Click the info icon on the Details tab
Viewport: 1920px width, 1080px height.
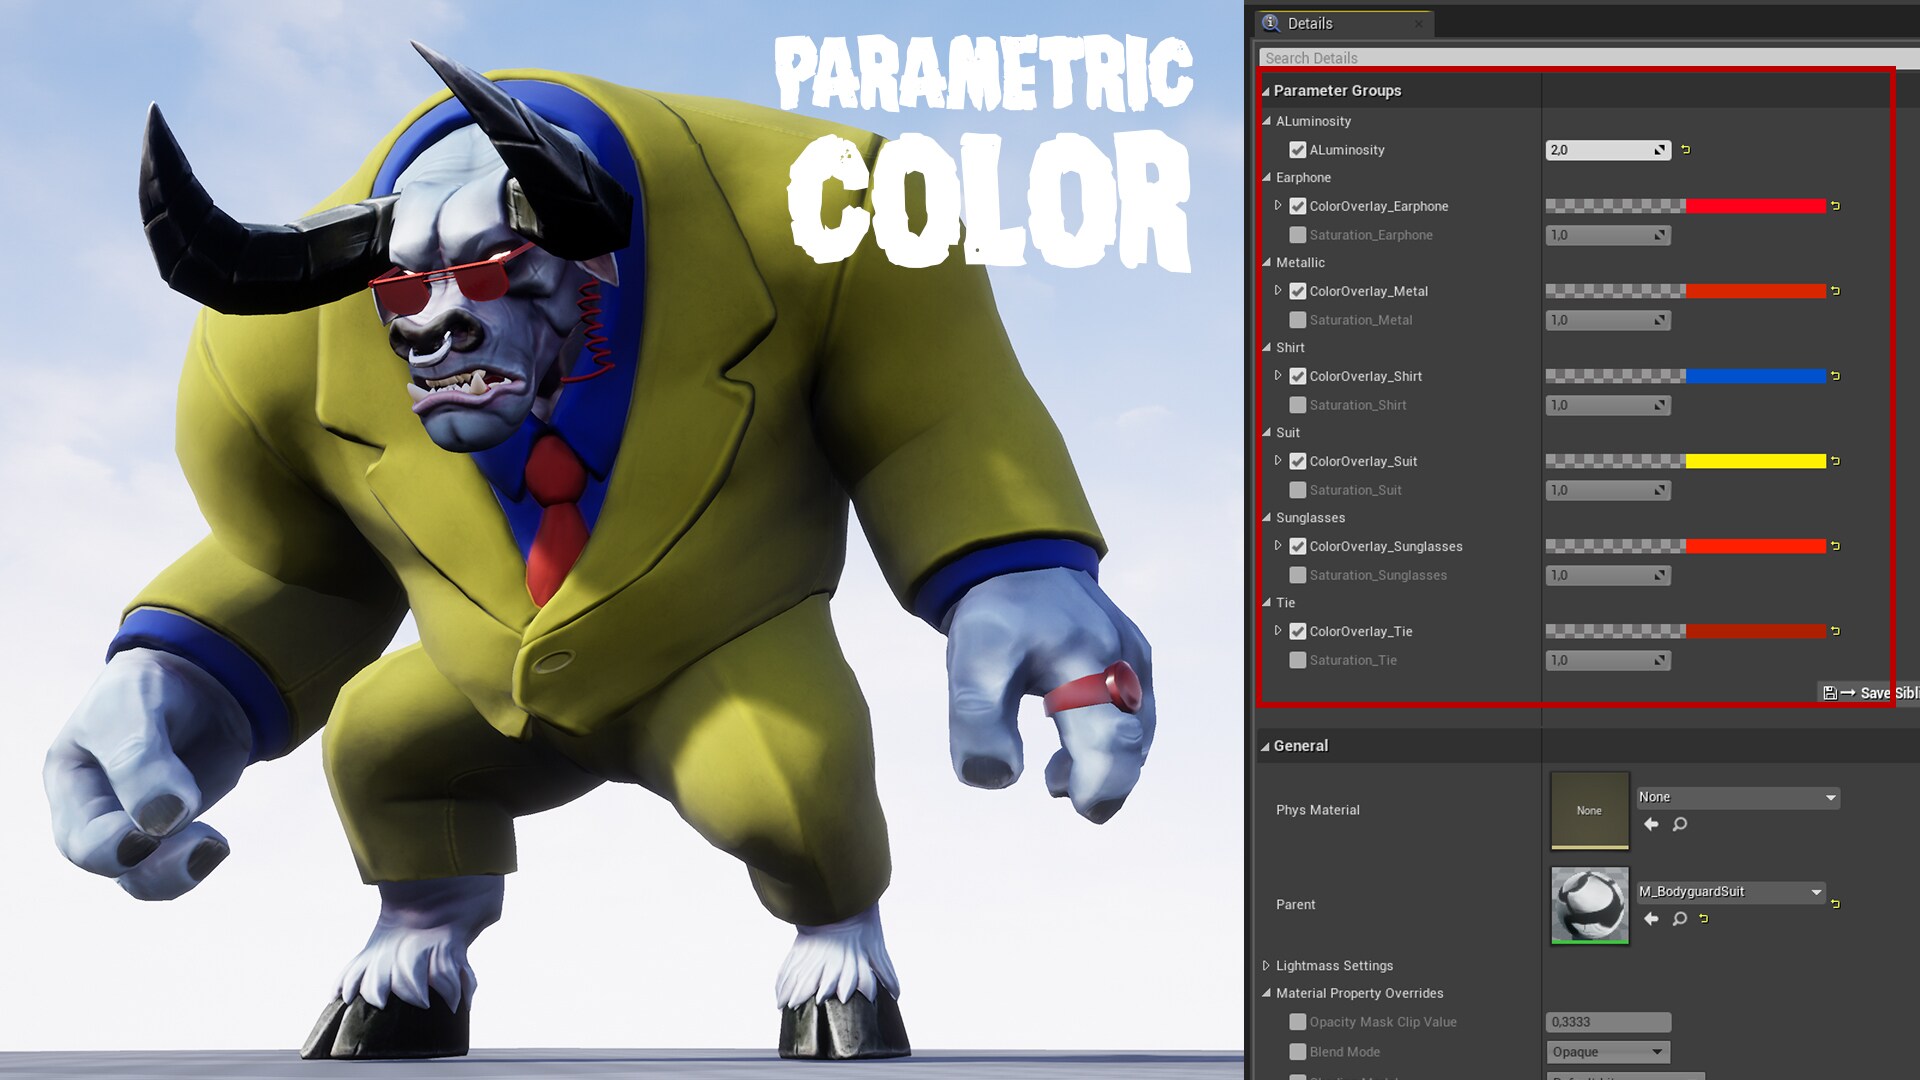[x=1270, y=22]
